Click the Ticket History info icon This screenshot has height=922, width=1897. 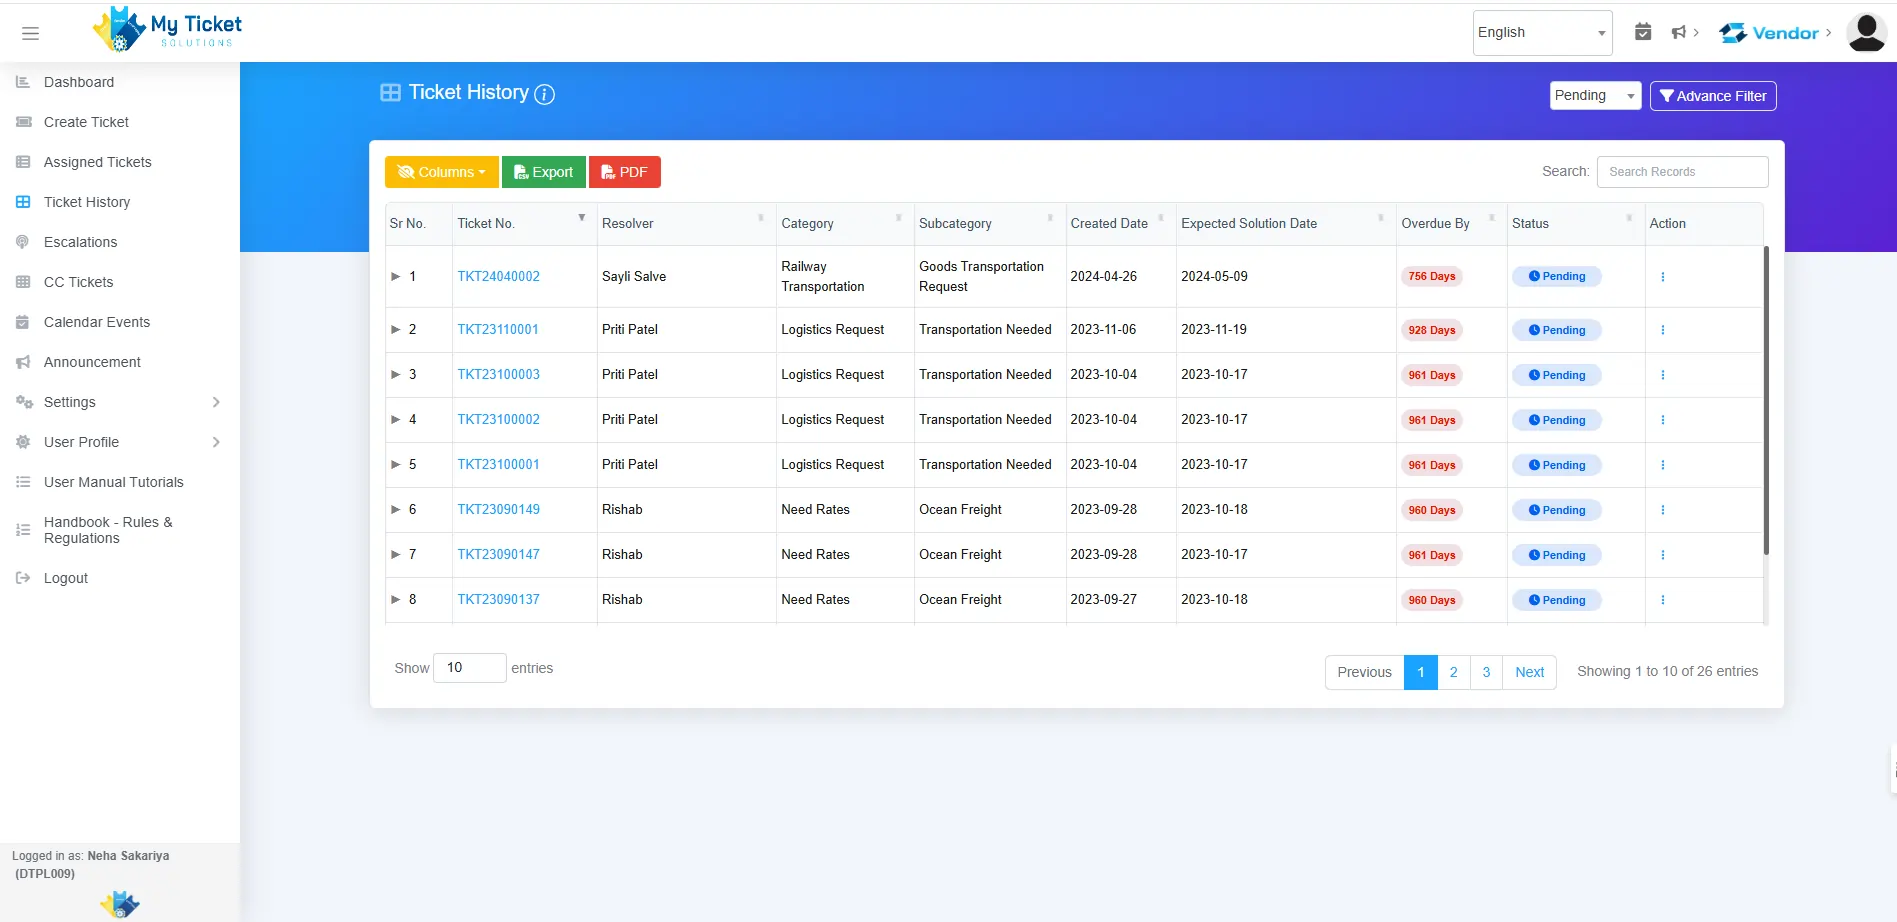click(x=544, y=94)
